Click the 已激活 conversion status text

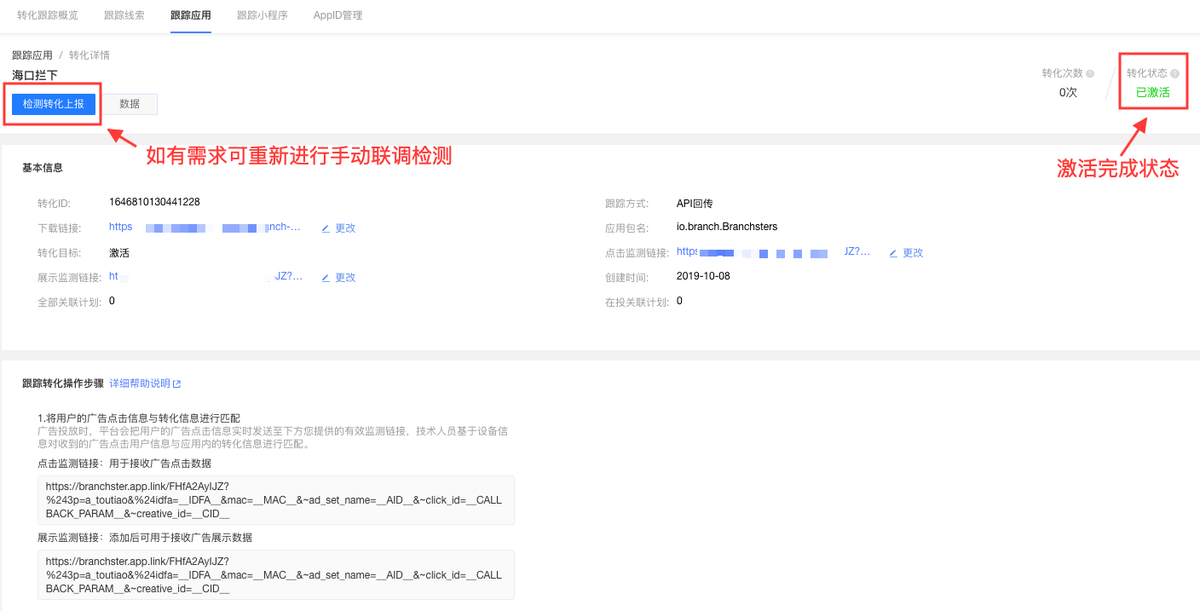(1153, 92)
